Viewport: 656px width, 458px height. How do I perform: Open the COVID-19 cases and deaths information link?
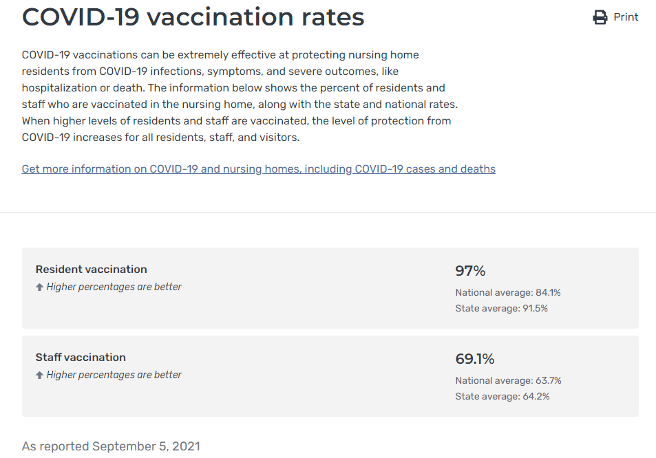click(x=258, y=169)
